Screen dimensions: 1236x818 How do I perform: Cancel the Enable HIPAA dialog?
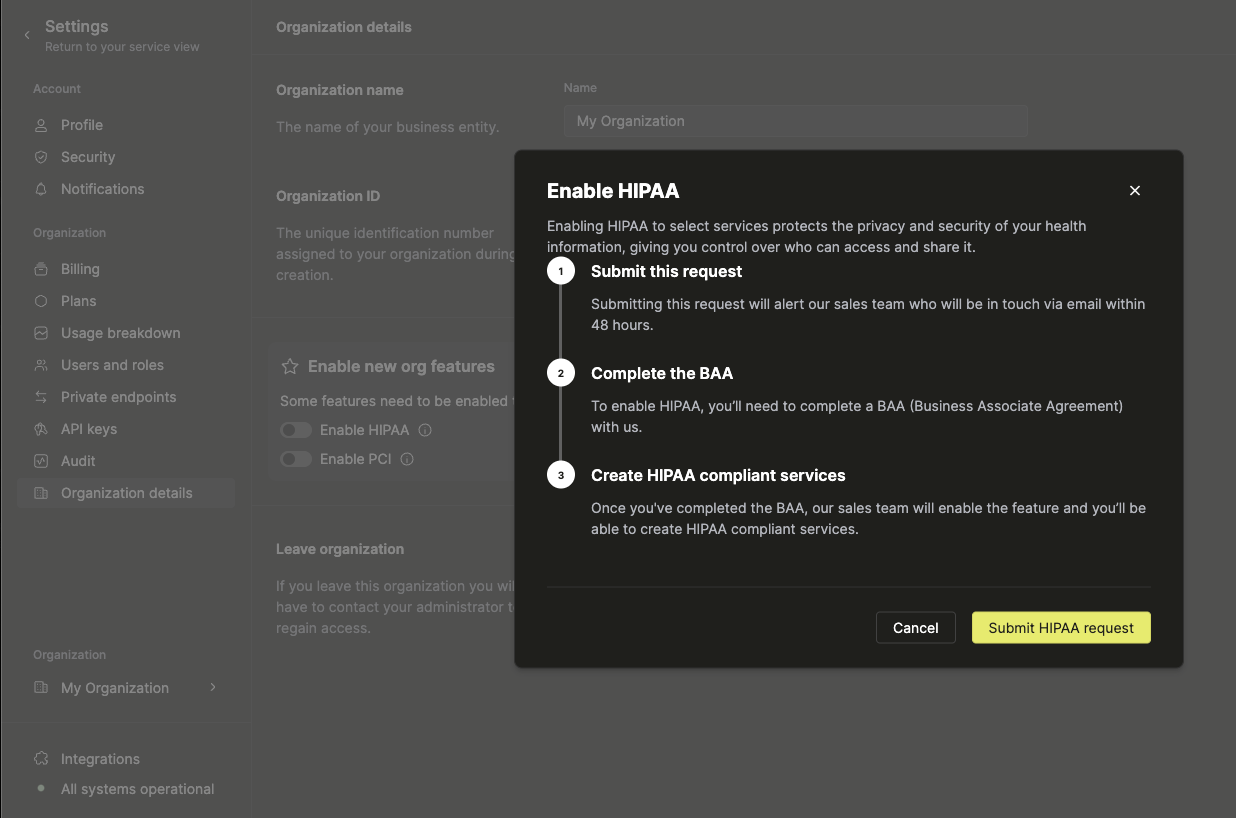coord(915,627)
